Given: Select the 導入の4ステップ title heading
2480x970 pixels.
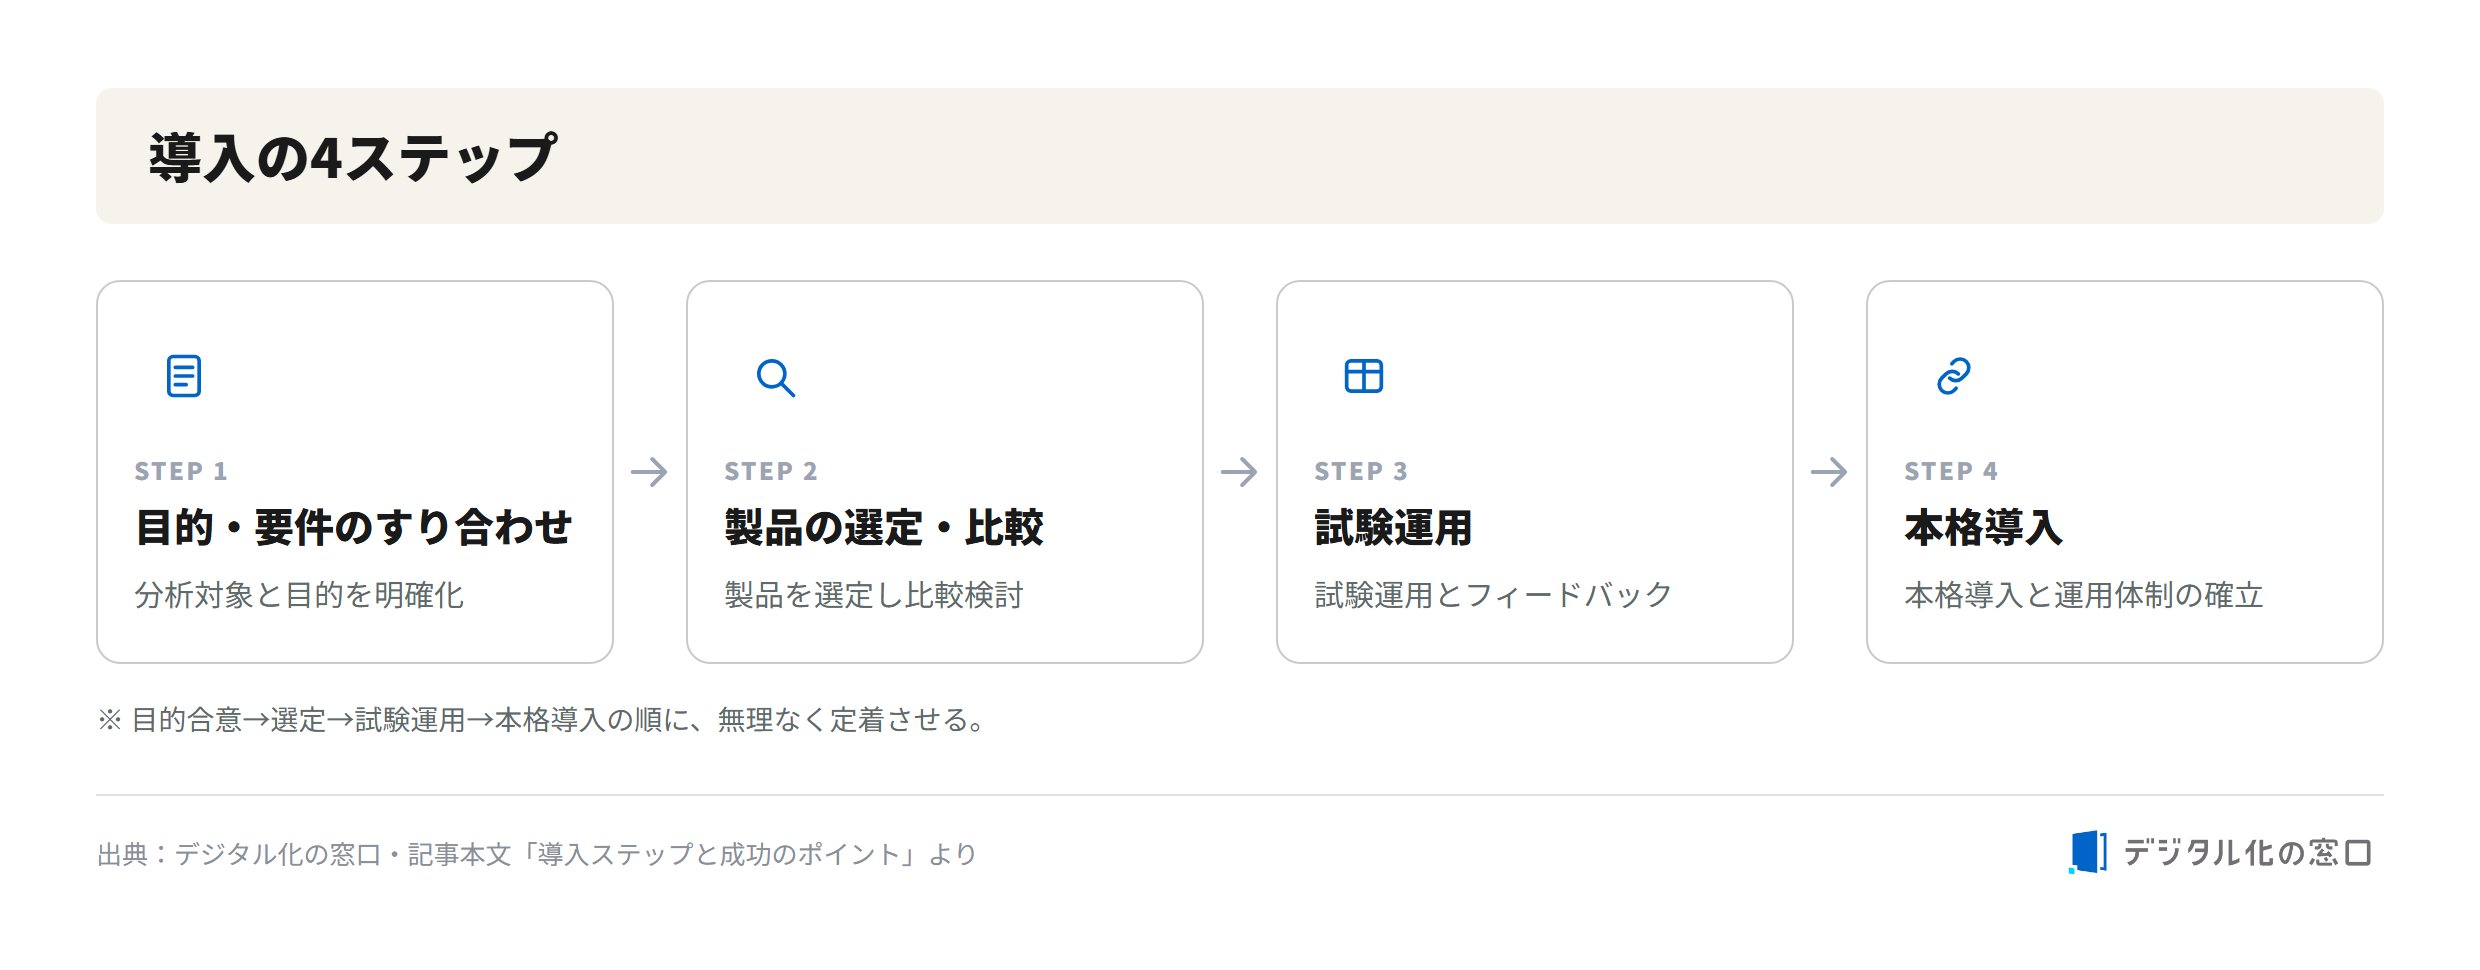Looking at the screenshot, I should point(352,158).
